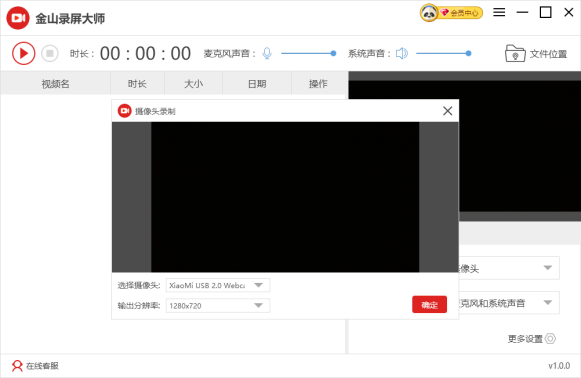Mute system sound via the speaker icon
Screen dimensions: 581x378
click(x=402, y=53)
